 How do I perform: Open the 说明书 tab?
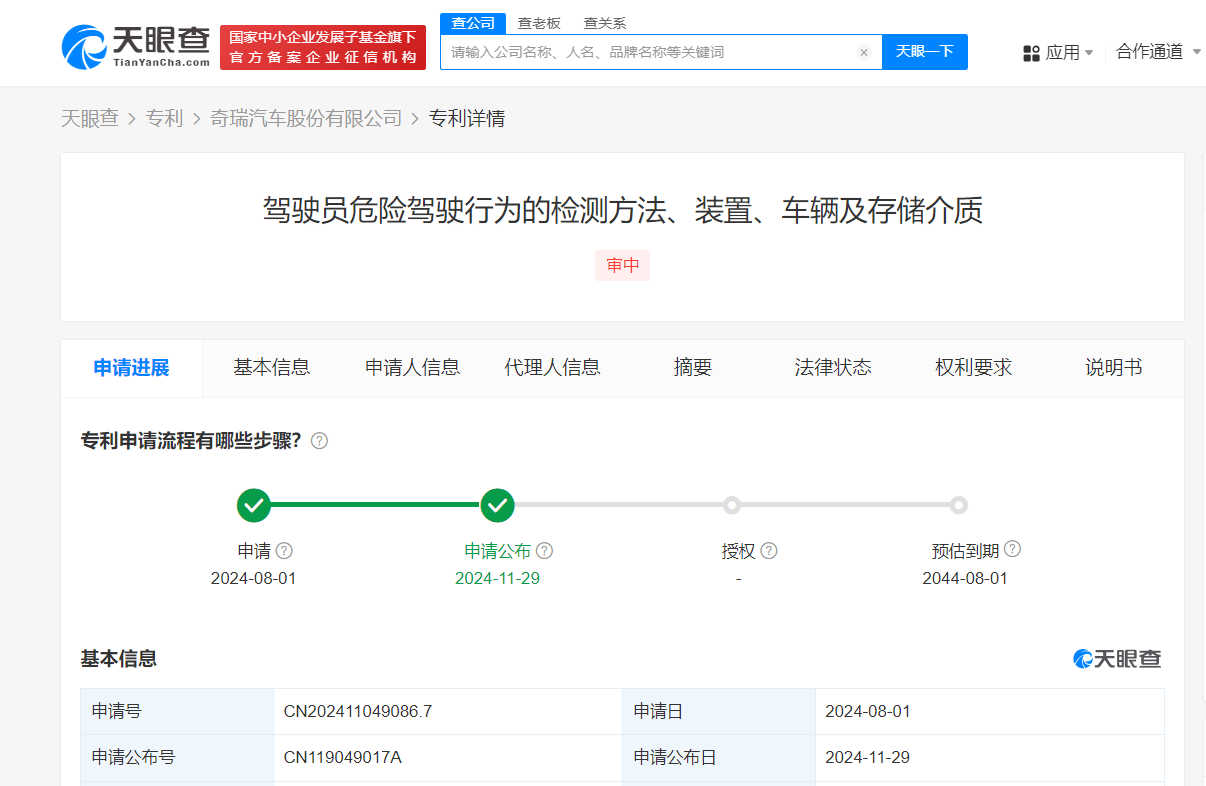tap(1114, 368)
